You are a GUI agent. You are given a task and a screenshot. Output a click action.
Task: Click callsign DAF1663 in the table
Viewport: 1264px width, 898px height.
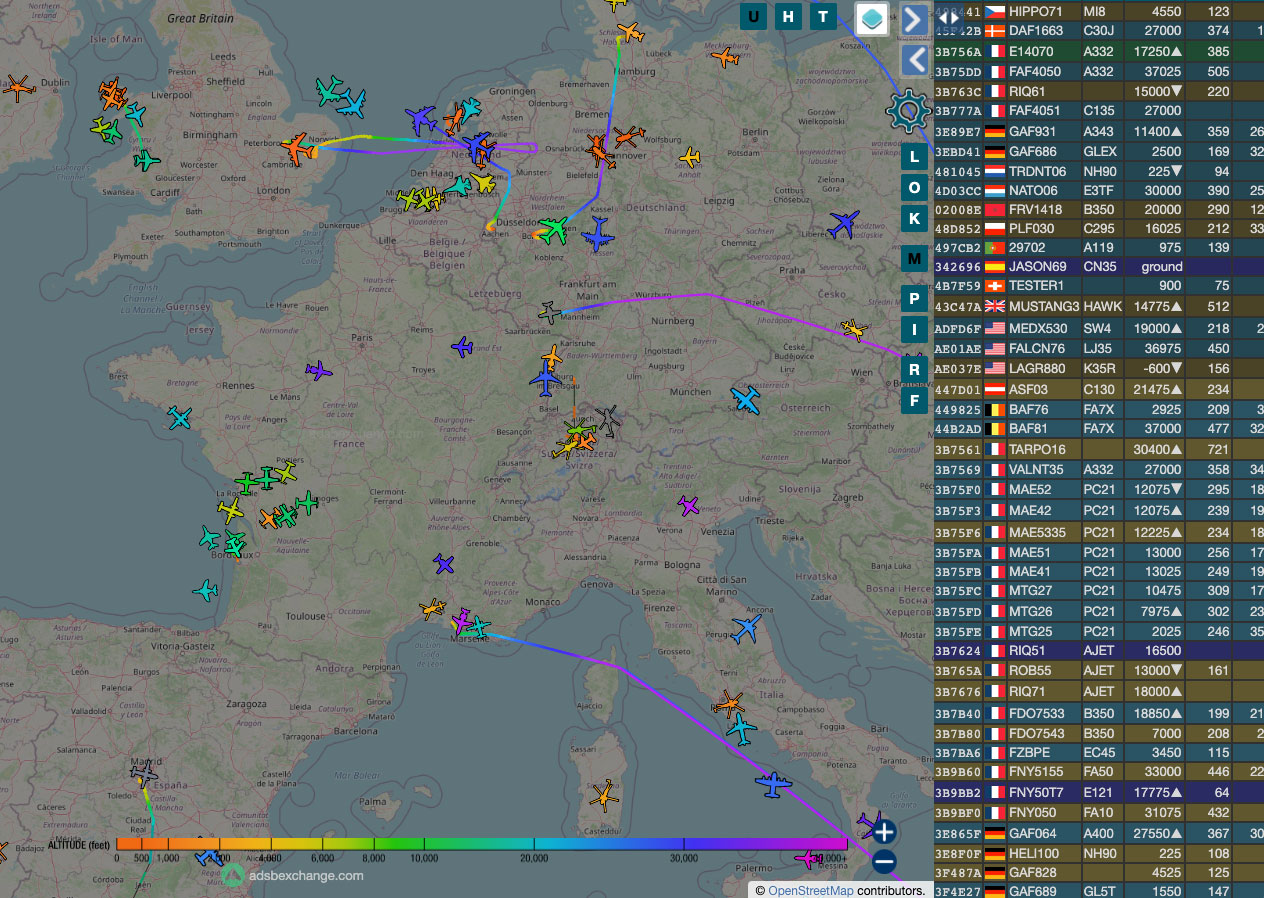[x=1037, y=31]
